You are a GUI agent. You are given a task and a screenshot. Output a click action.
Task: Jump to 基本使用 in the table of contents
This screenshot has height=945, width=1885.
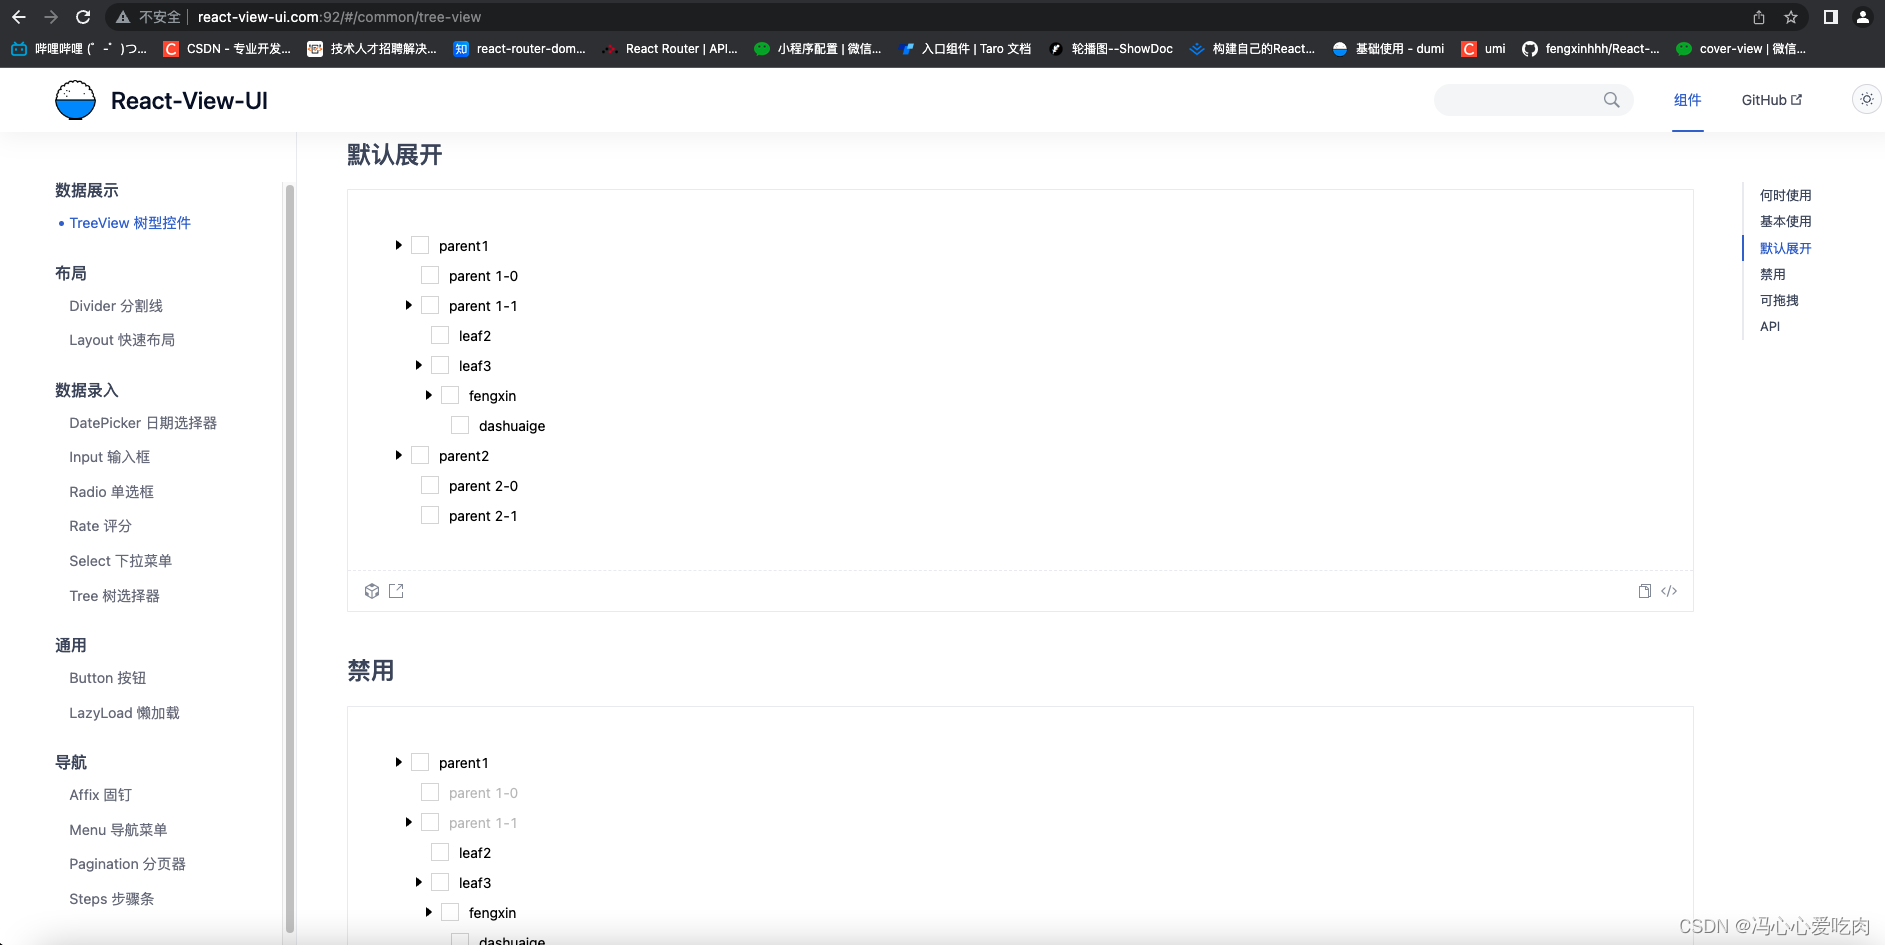[x=1785, y=221]
